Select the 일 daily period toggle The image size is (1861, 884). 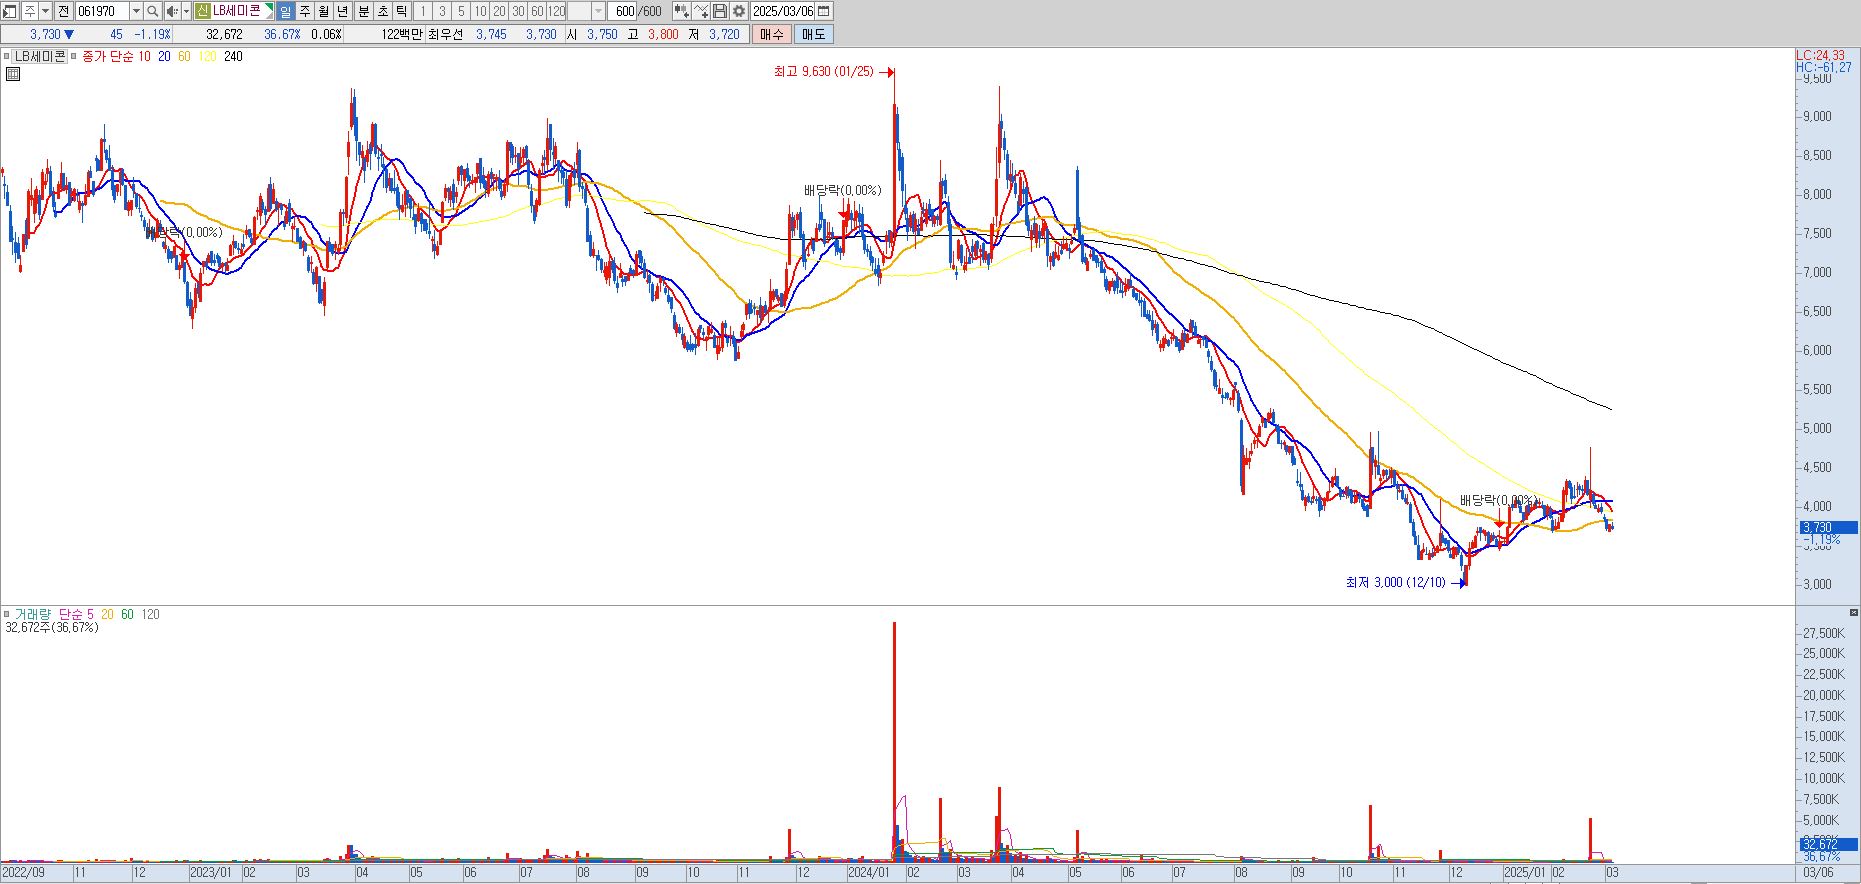coord(286,11)
